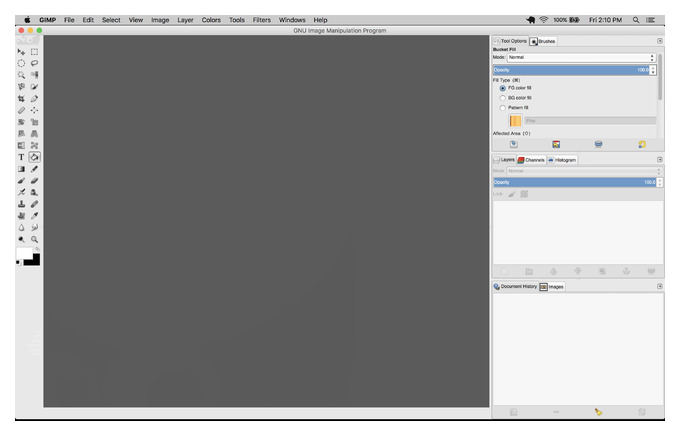Click the Bucket Fill Opacity slider
Viewport: 680px width, 436px height.
click(x=572, y=70)
